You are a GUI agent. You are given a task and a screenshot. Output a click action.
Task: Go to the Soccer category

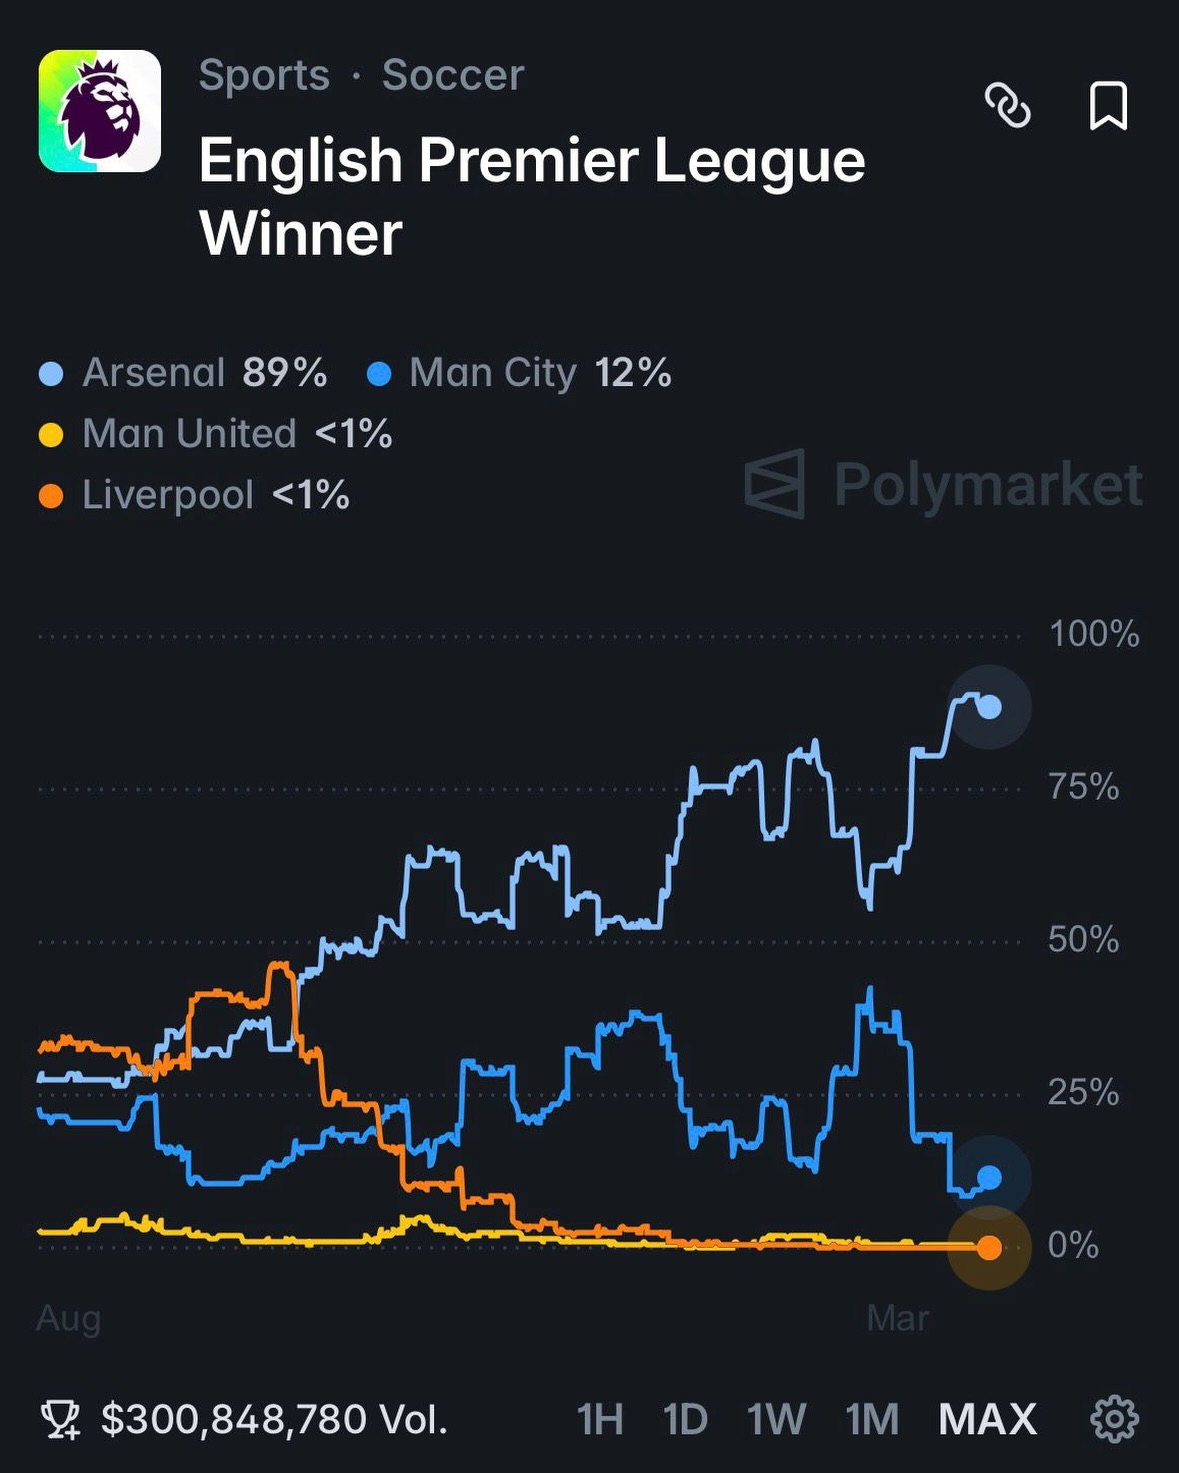click(453, 75)
